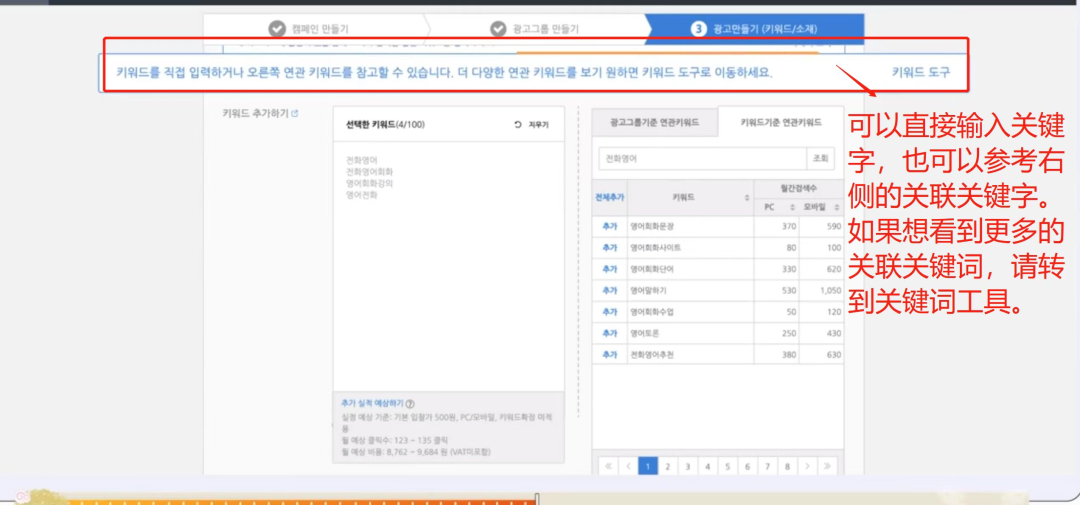1080x505 pixels.
Task: Click 전체추가 to add all keywords
Action: [610, 197]
